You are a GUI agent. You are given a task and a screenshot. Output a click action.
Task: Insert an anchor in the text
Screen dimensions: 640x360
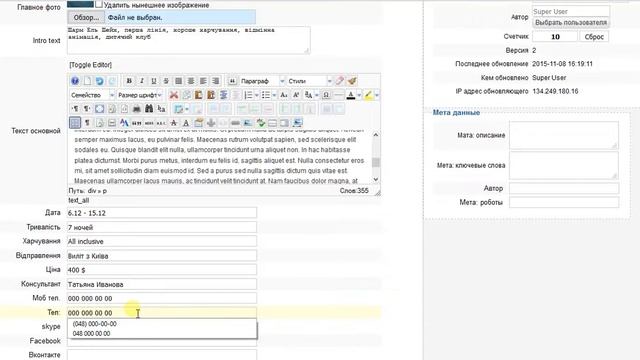(x=211, y=122)
